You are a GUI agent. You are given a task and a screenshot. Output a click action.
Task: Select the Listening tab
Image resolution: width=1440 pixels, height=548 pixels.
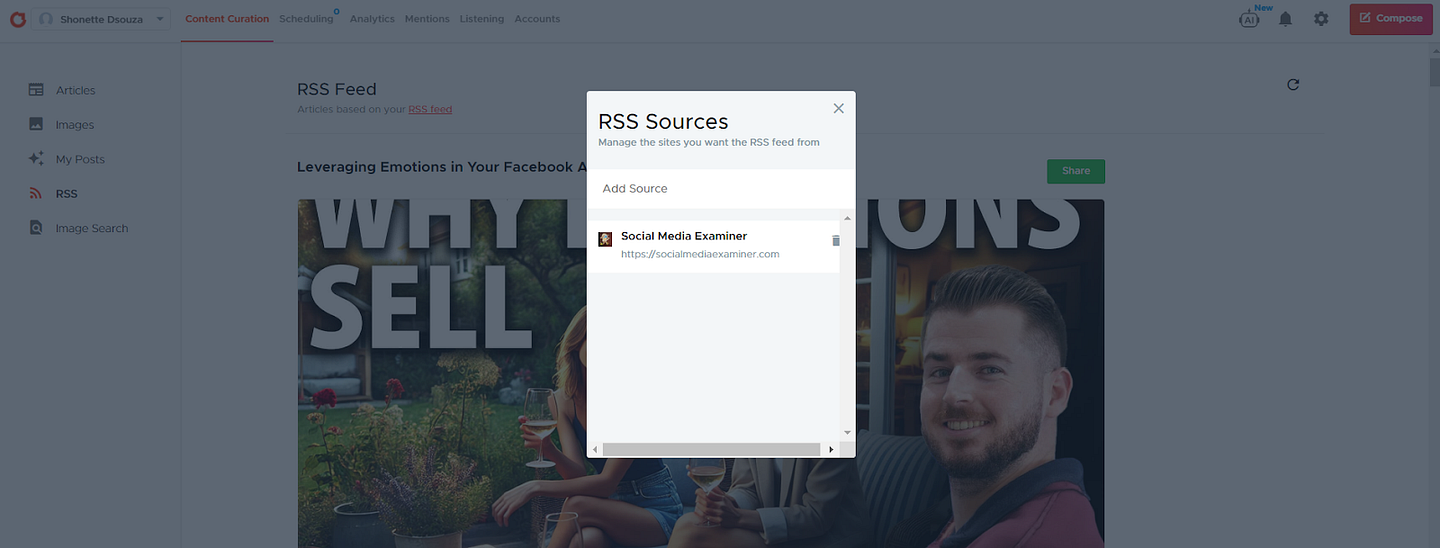[482, 19]
